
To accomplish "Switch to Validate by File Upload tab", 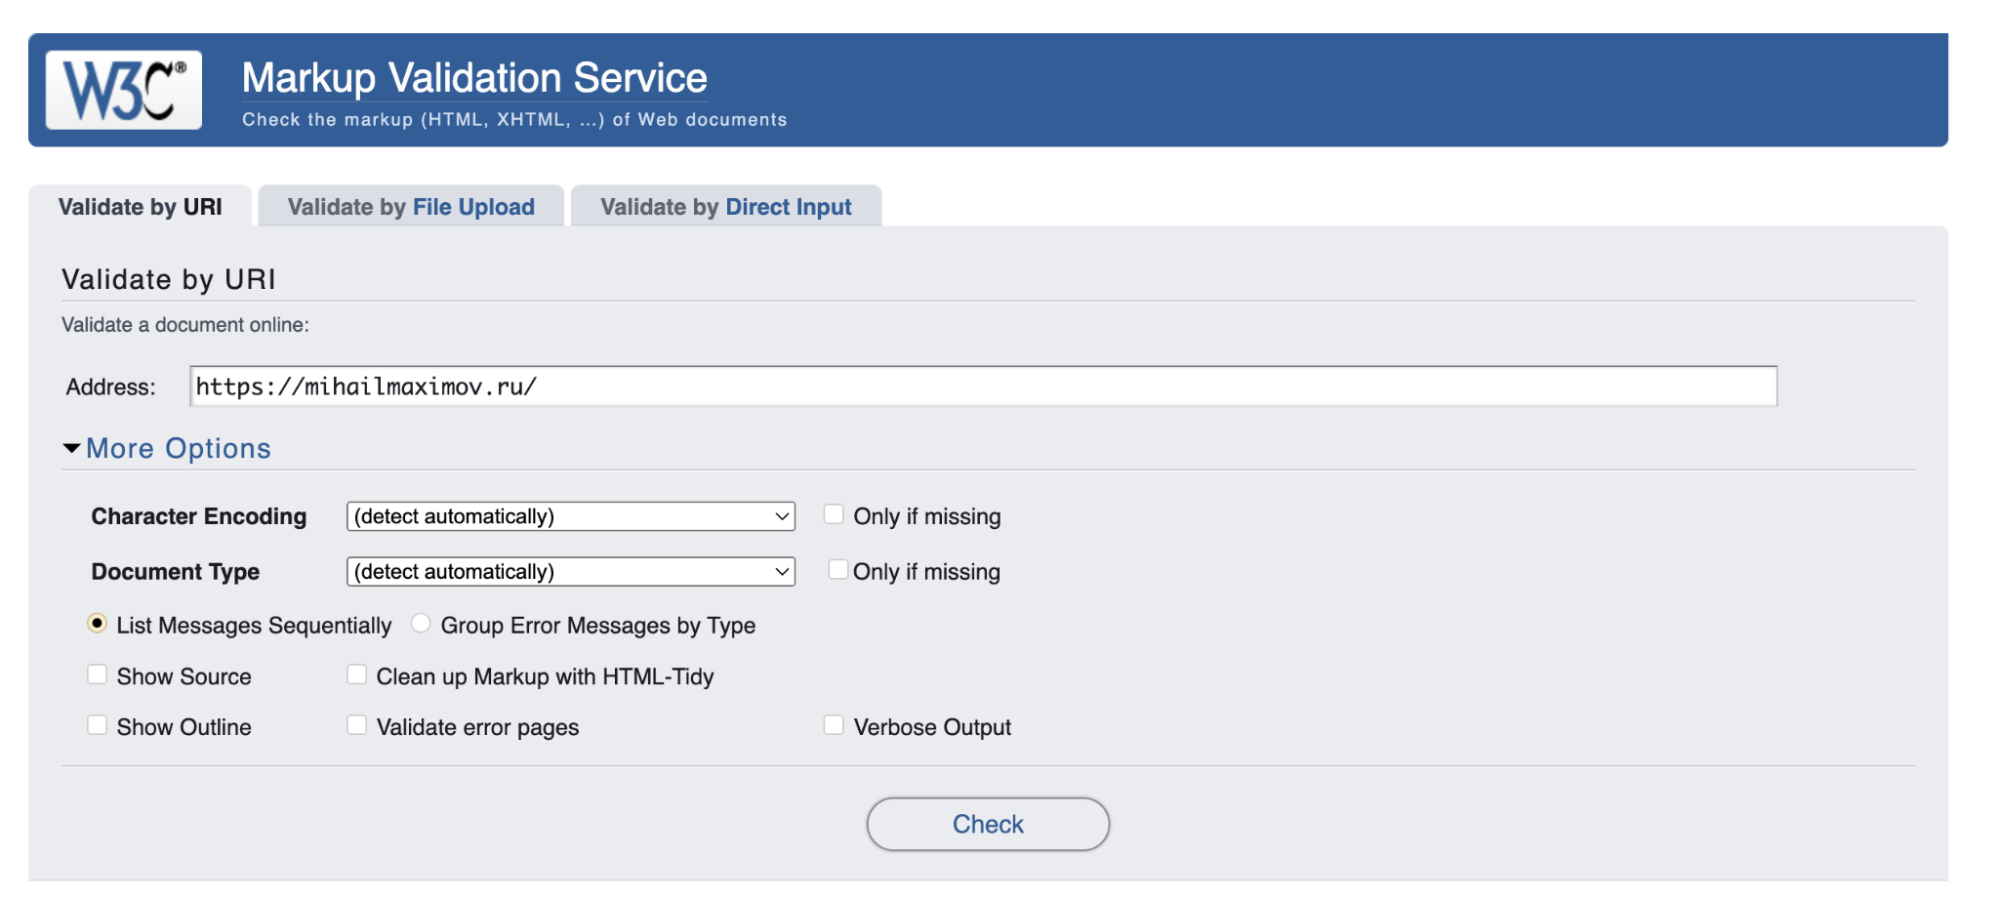I will [x=411, y=207].
